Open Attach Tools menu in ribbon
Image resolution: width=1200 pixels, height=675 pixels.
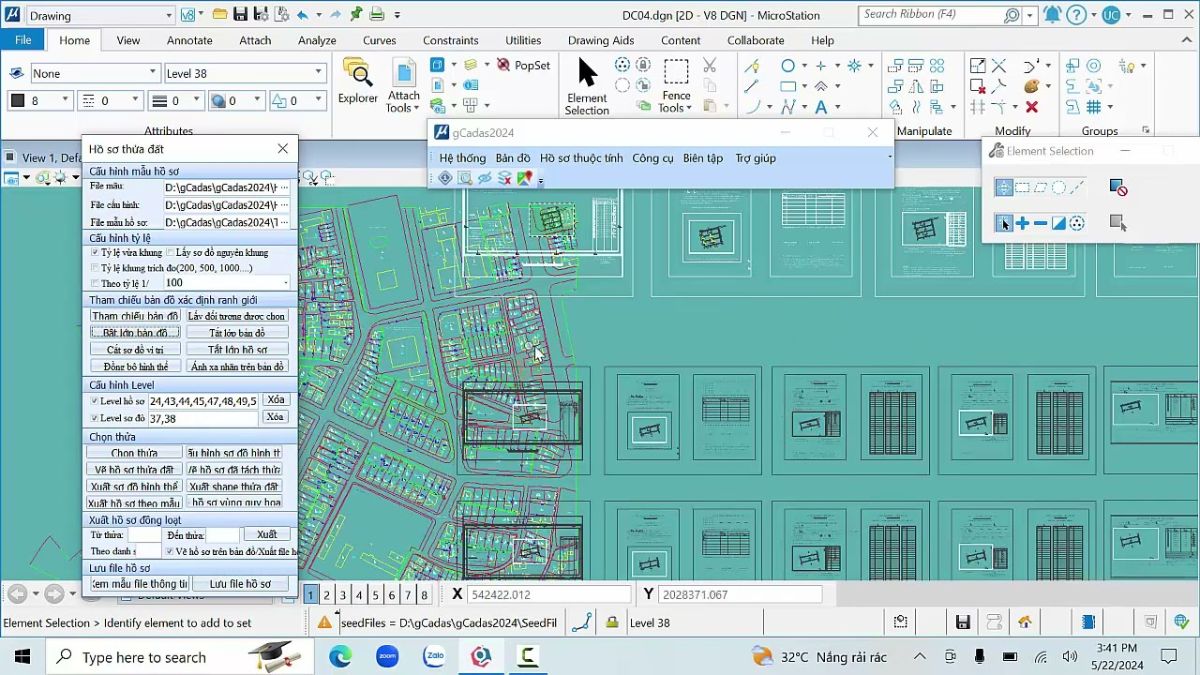[x=404, y=86]
